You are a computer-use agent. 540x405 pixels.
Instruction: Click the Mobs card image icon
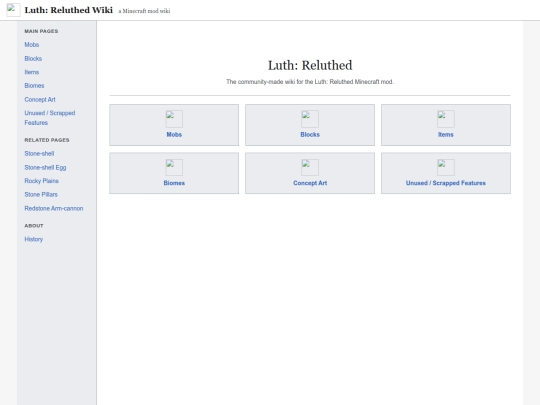click(x=174, y=119)
